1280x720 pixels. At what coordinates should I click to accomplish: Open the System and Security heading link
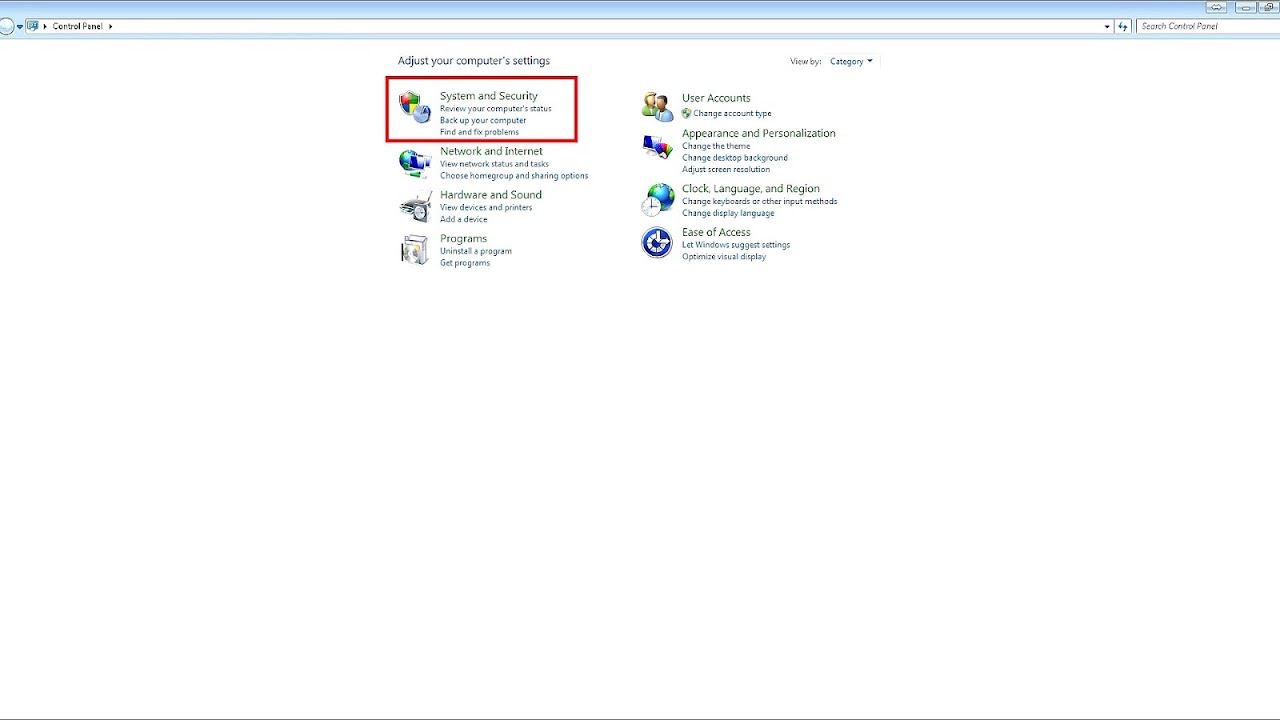[x=489, y=96]
